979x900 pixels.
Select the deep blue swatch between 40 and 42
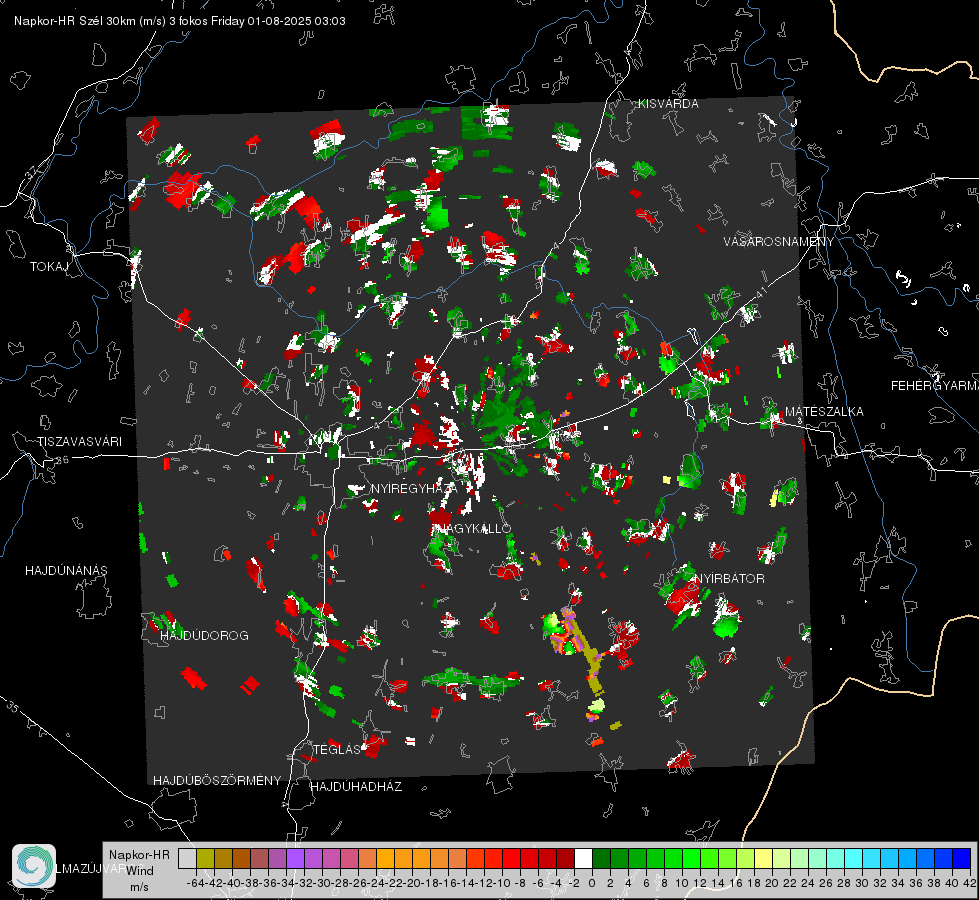click(x=962, y=858)
